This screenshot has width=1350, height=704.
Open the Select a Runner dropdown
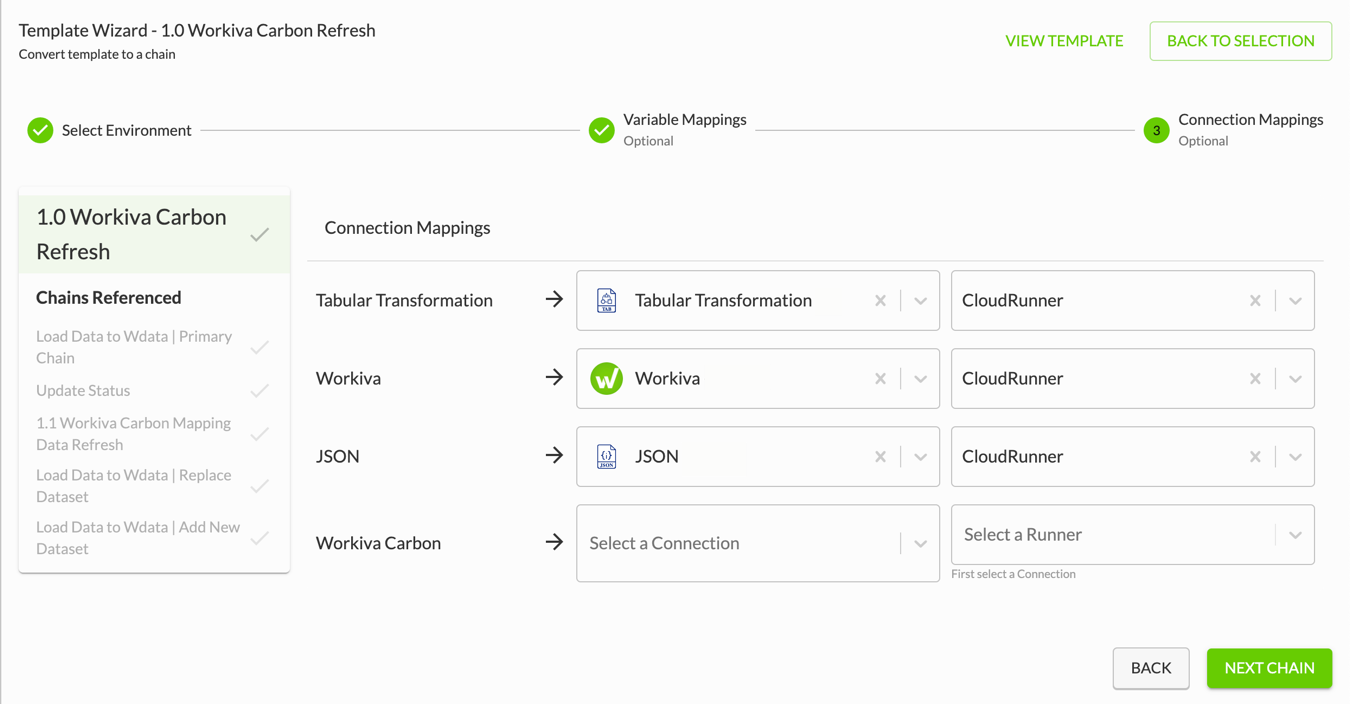1133,535
